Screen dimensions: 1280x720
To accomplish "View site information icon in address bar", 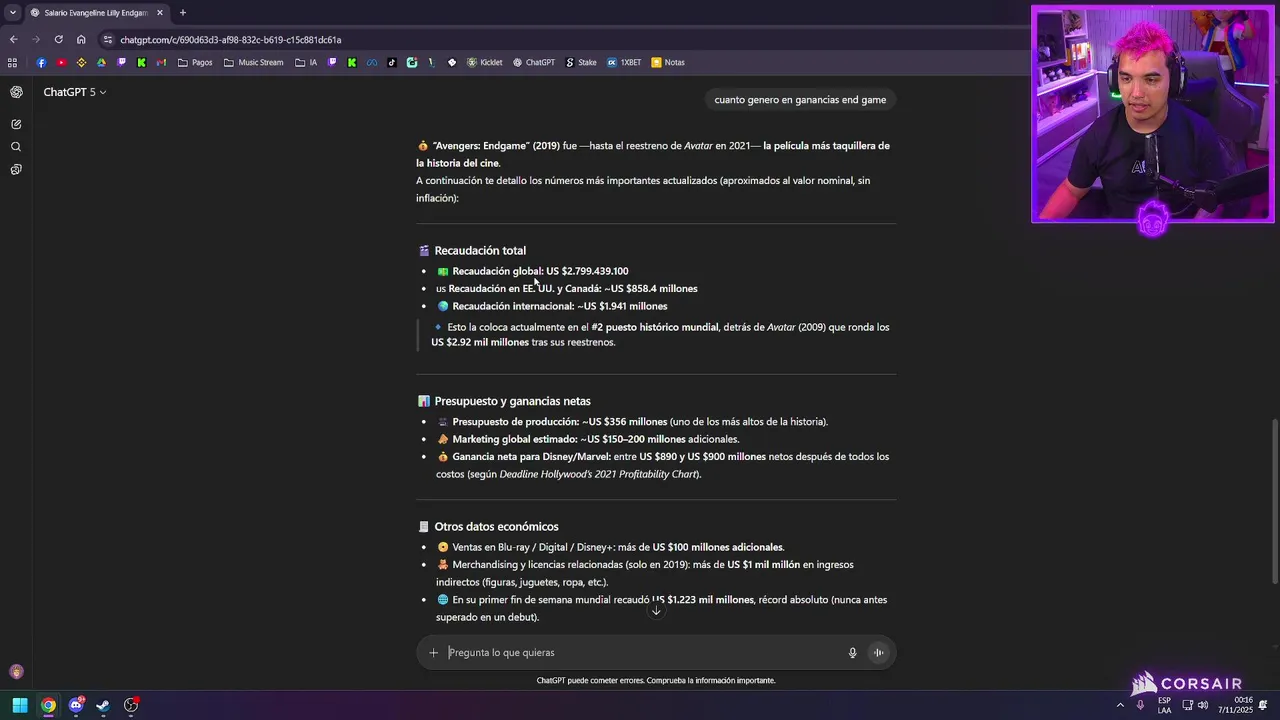I will [x=108, y=40].
